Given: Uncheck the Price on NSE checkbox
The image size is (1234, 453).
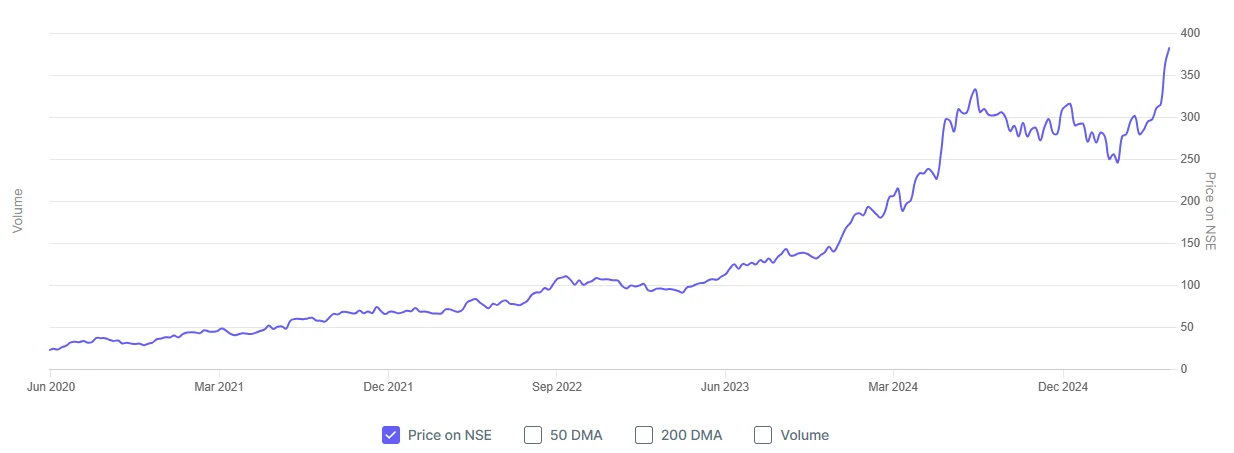Looking at the screenshot, I should coord(391,435).
